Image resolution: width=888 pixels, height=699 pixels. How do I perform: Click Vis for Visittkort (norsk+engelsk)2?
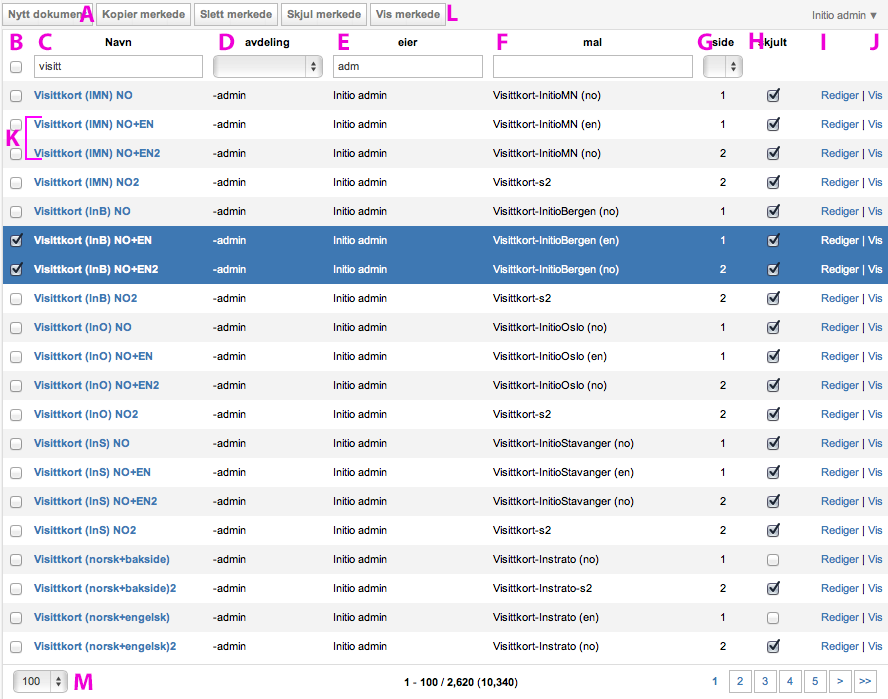click(875, 646)
